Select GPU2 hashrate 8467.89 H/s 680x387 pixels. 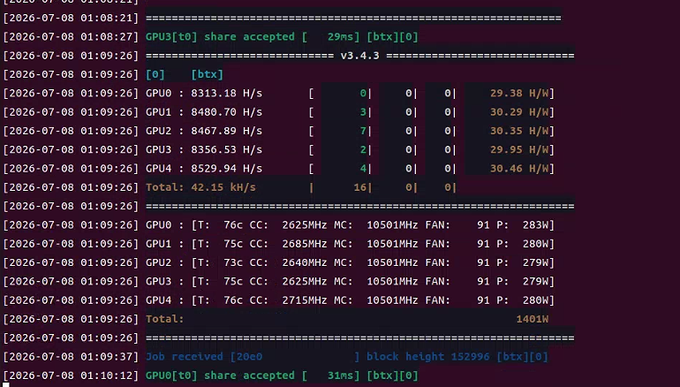coord(226,131)
